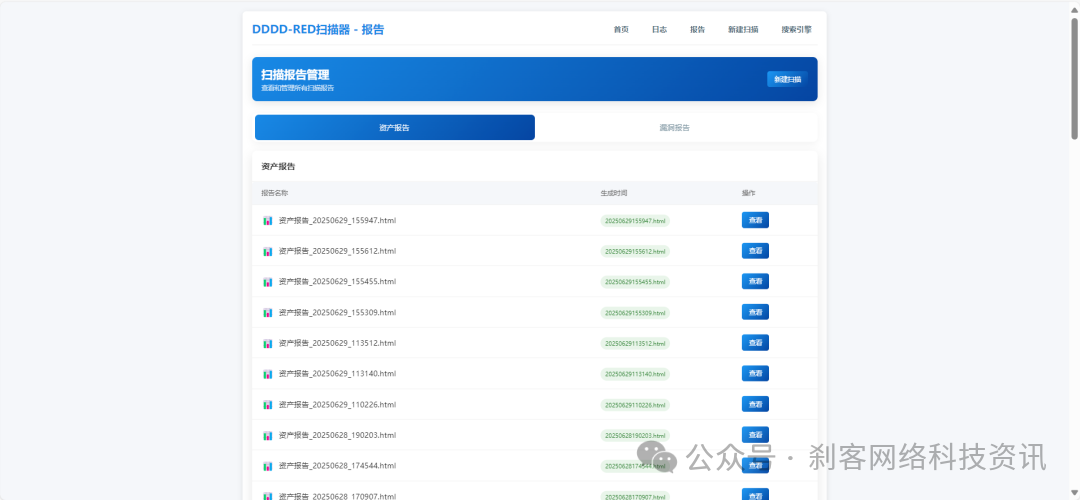The width and height of the screenshot is (1080, 500).
Task: Go to 报告 in the top navigation
Action: click(697, 30)
